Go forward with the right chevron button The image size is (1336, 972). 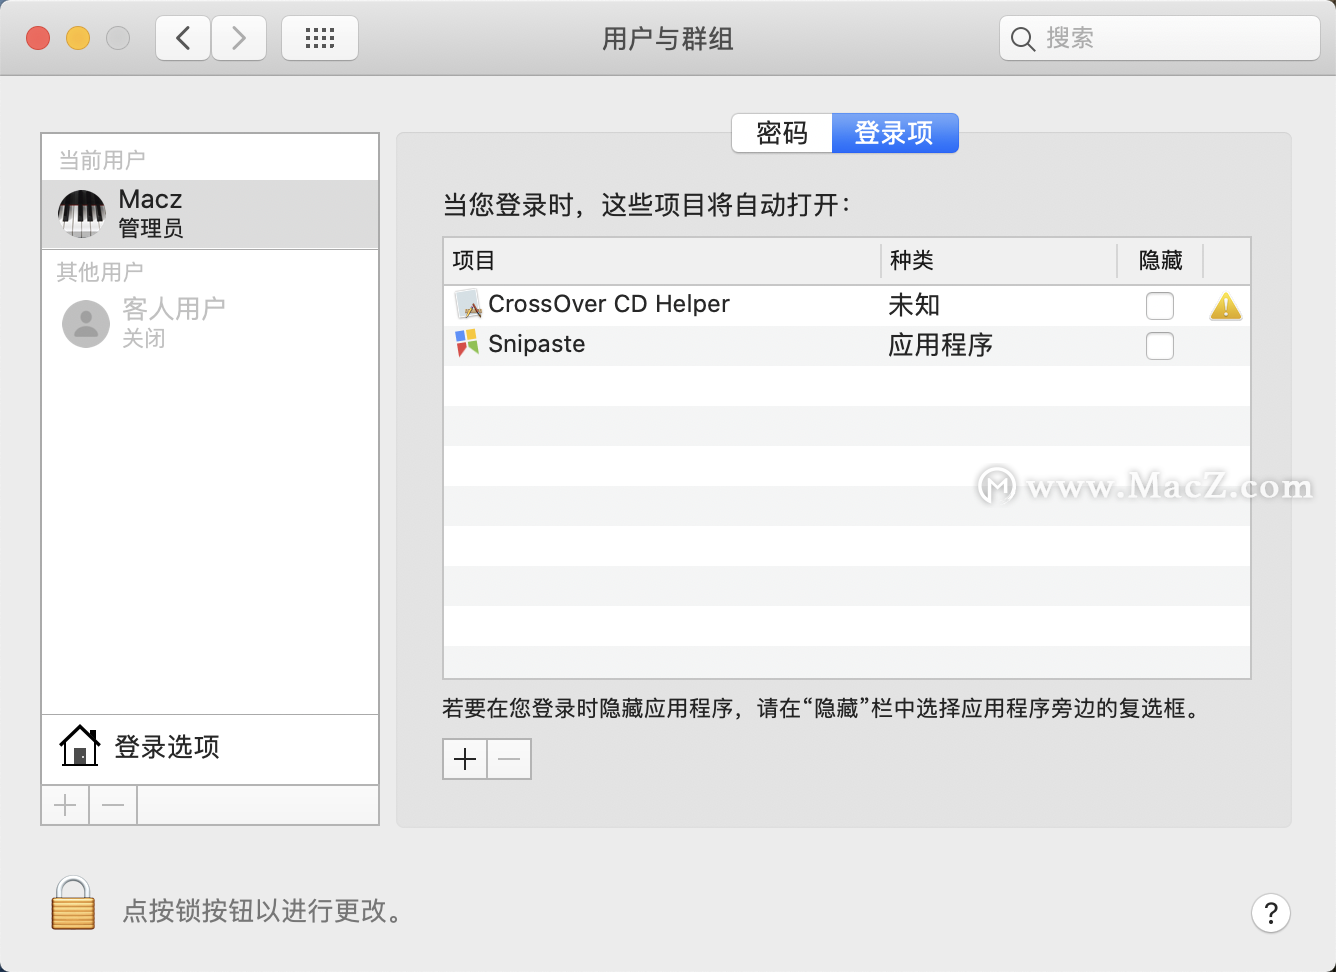click(x=239, y=39)
